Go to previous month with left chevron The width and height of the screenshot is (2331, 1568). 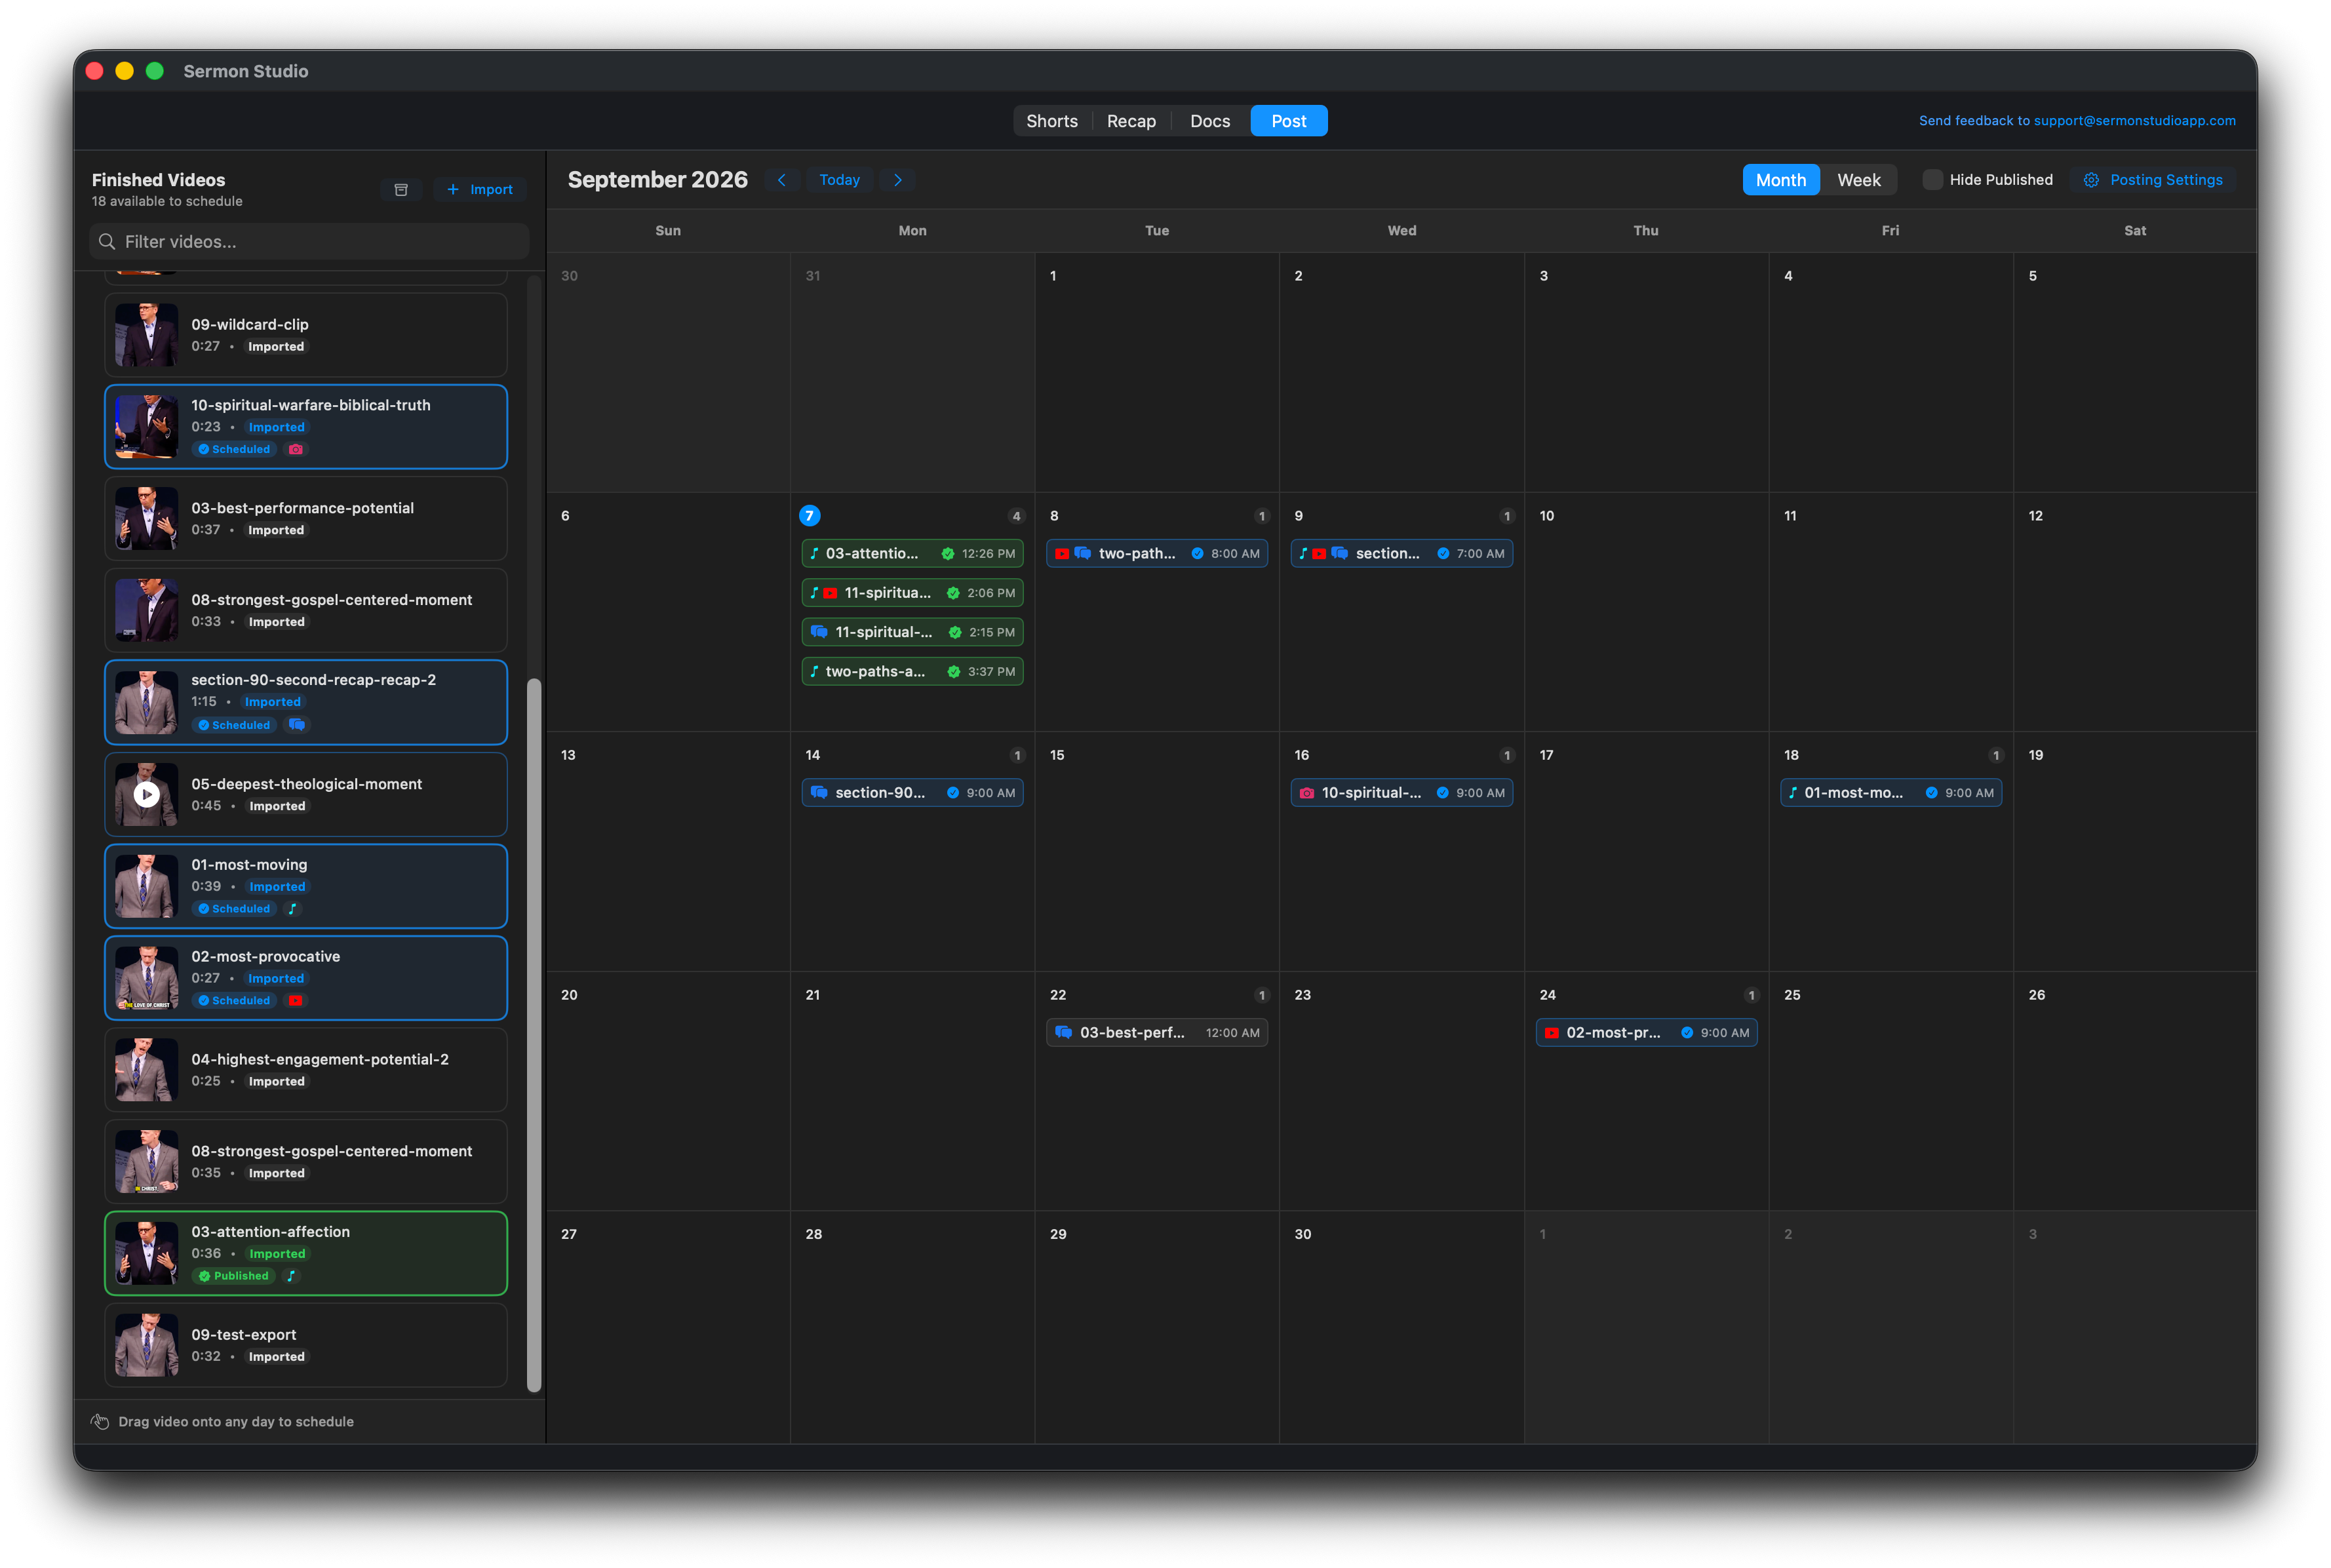coord(782,180)
